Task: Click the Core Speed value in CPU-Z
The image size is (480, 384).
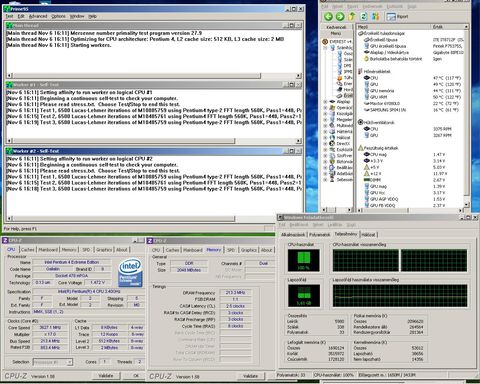Action: pyautogui.click(x=50, y=327)
